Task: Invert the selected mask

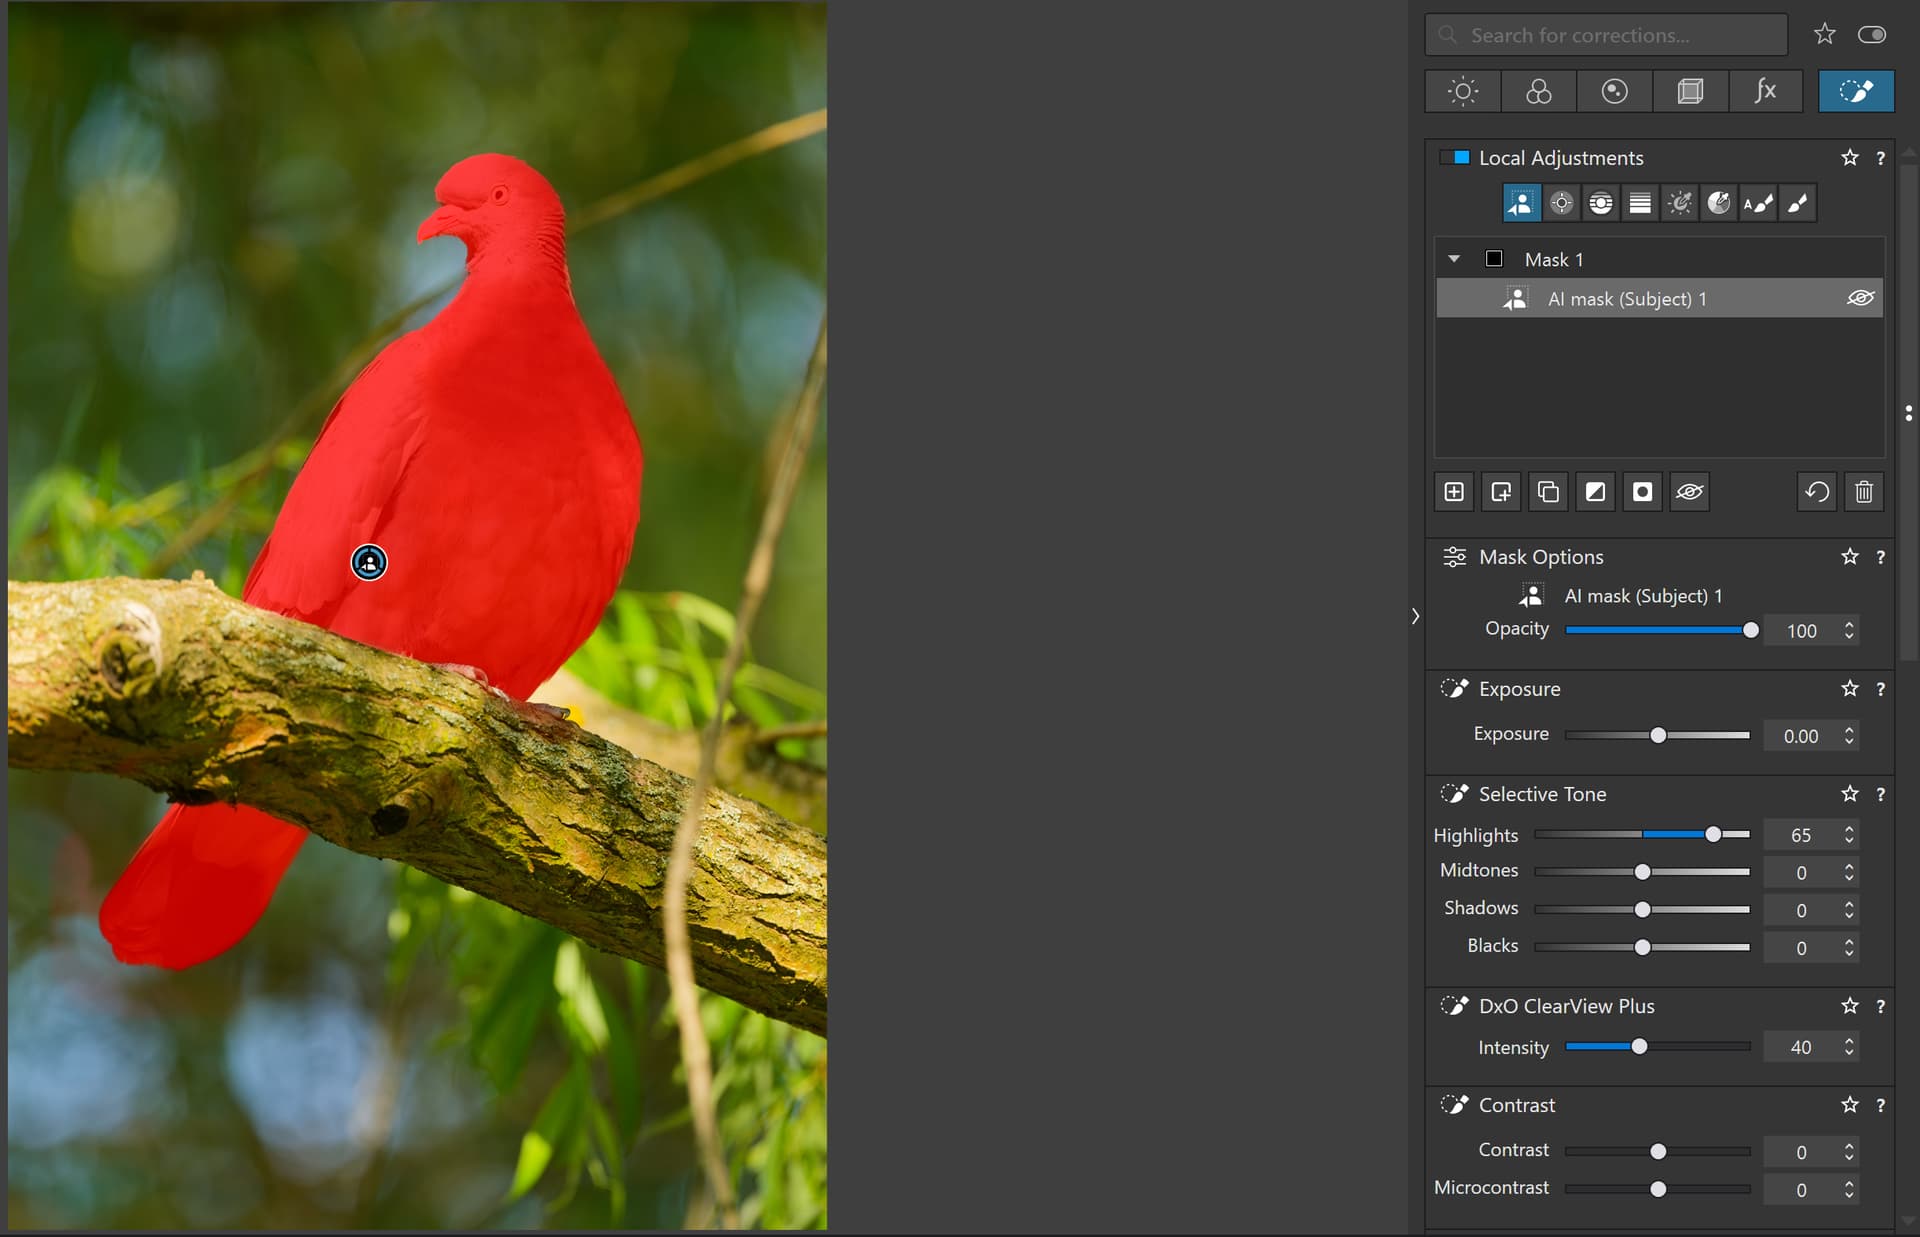Action: [1595, 492]
